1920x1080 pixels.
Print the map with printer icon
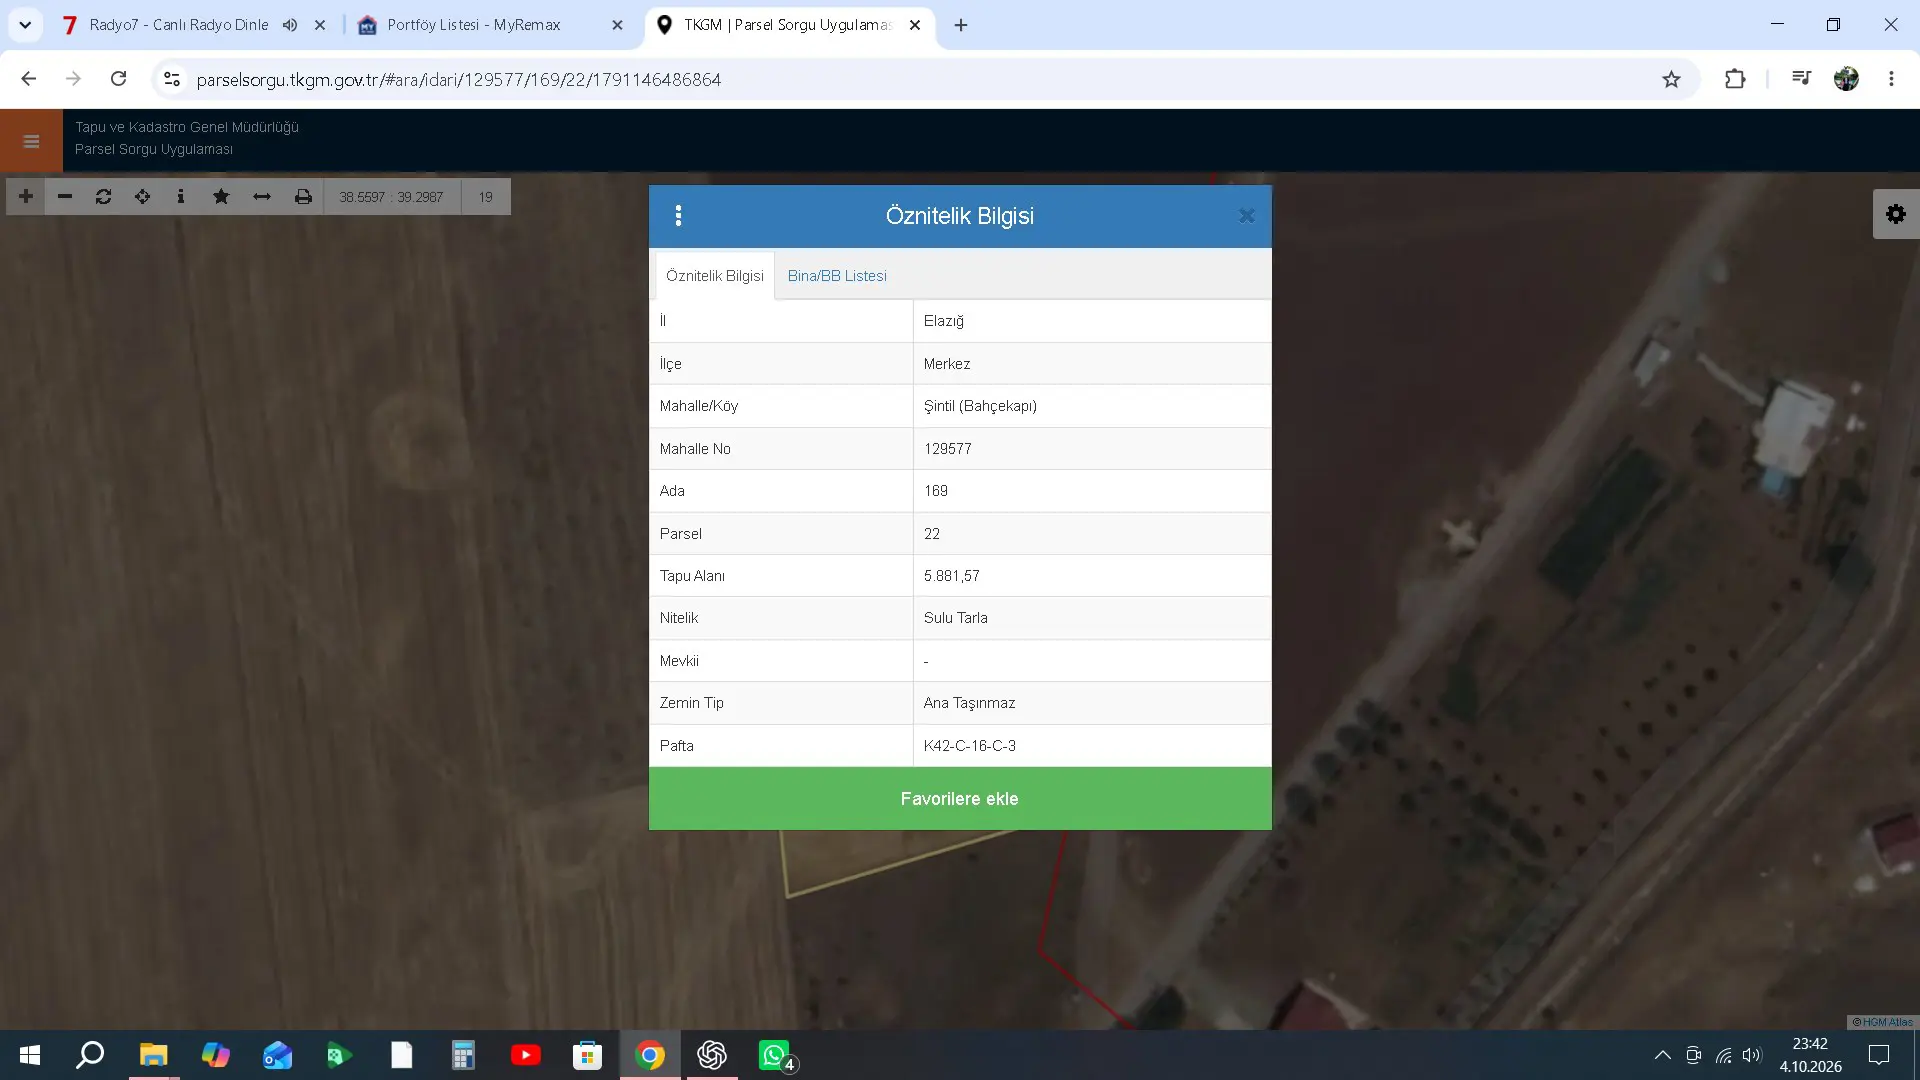[x=303, y=196]
